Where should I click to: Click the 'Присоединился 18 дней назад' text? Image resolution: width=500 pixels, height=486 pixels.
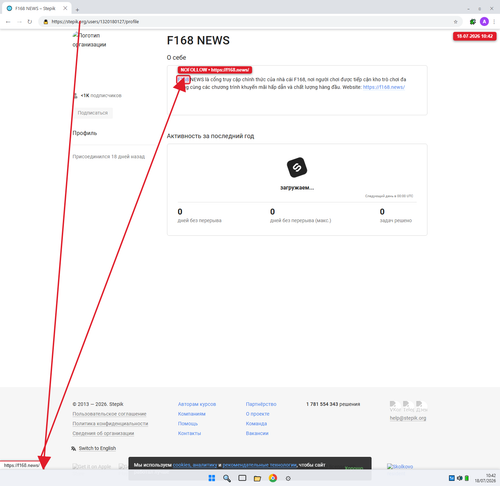pos(109,156)
